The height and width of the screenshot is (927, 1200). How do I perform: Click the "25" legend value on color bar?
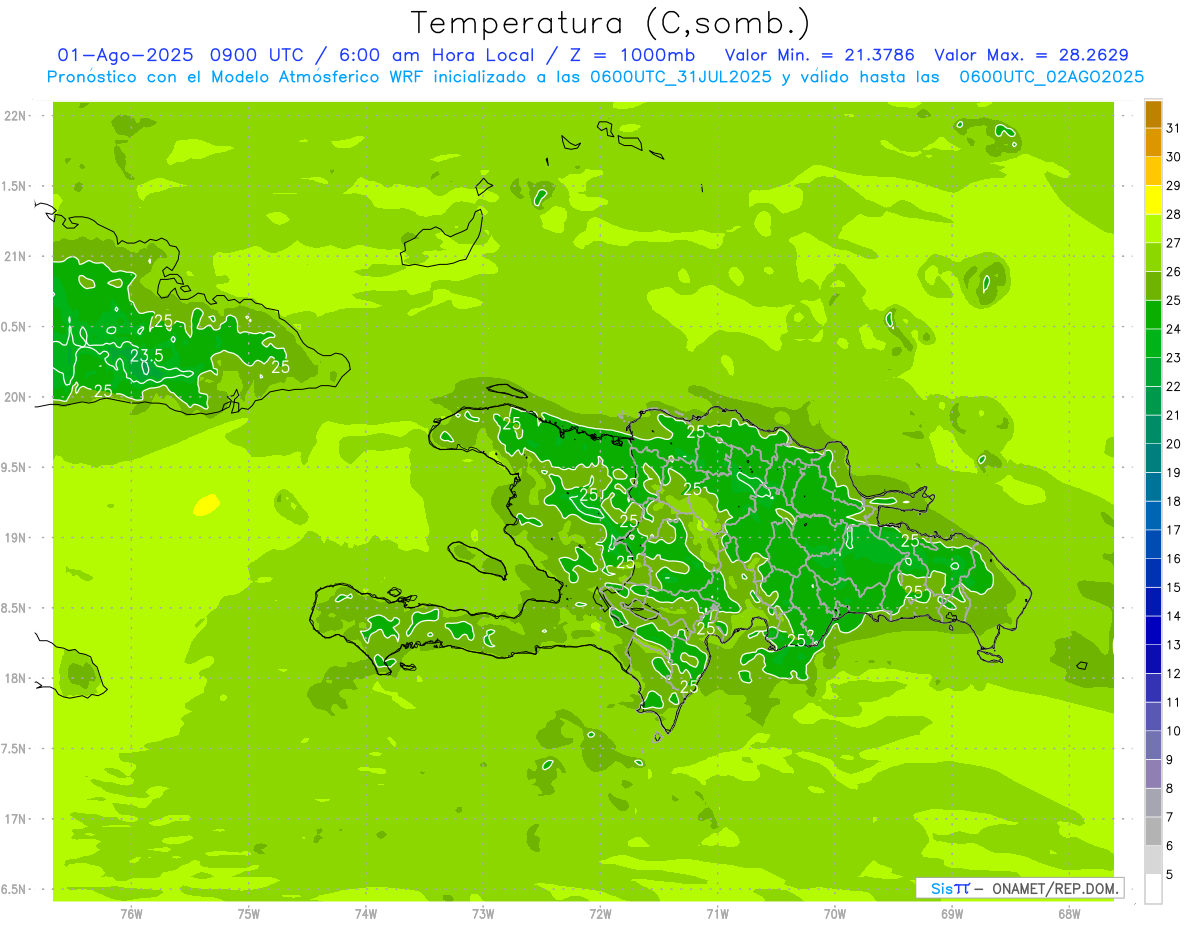click(x=1174, y=300)
